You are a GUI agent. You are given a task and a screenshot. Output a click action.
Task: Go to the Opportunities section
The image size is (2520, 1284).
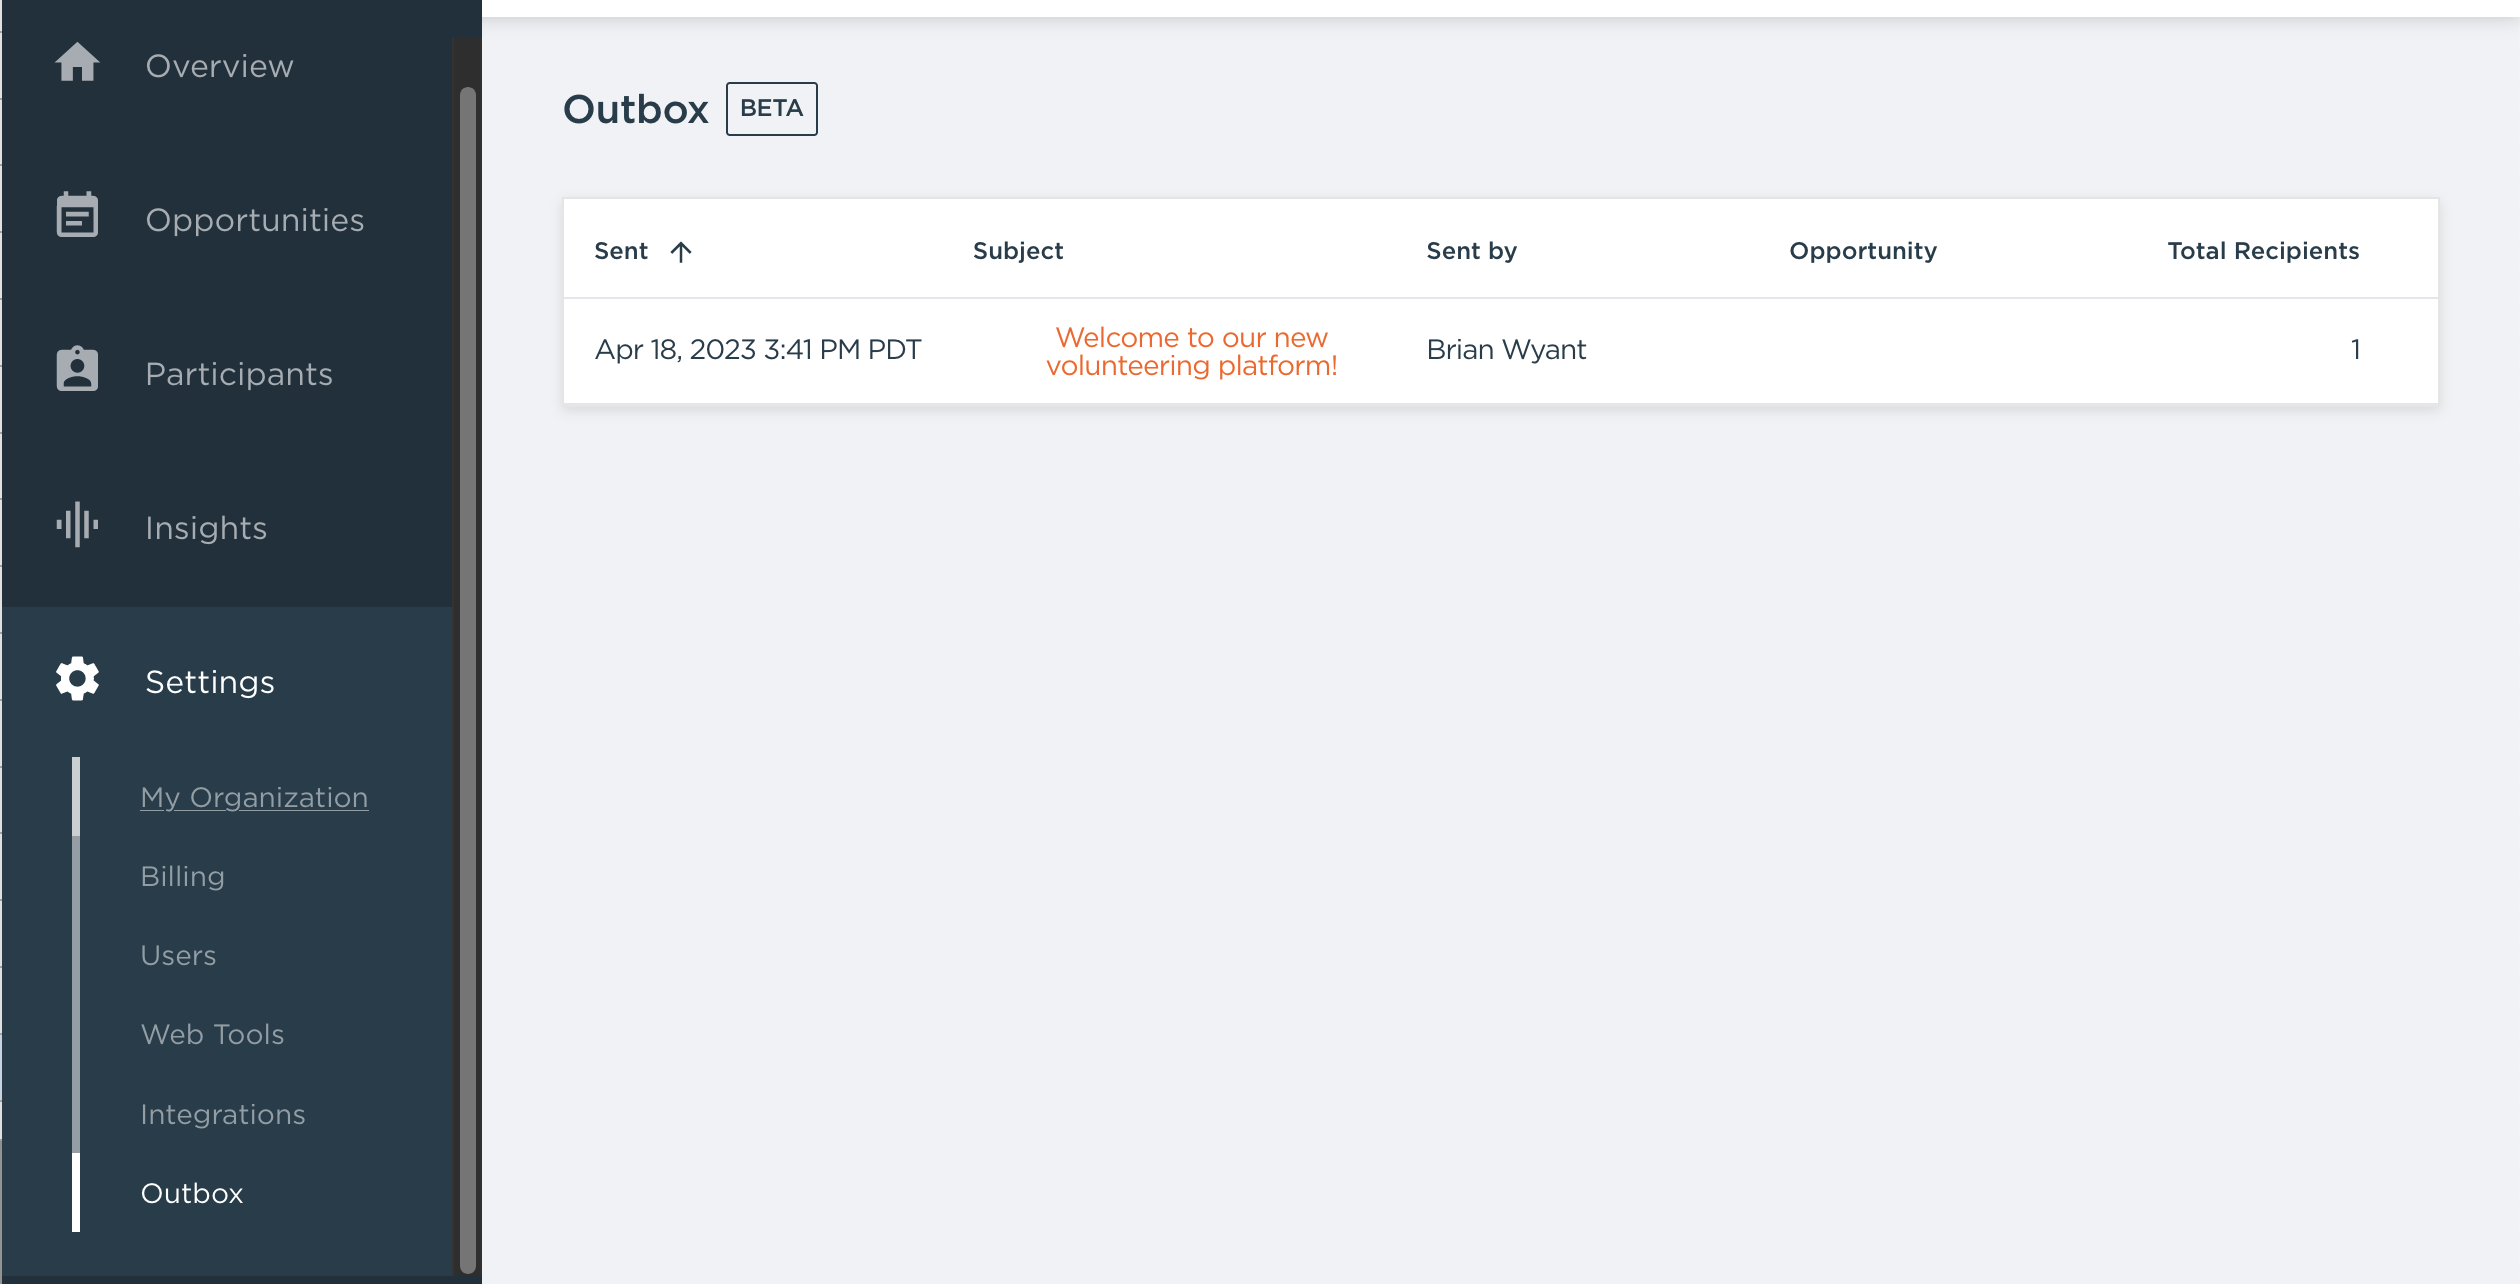pyautogui.click(x=254, y=220)
